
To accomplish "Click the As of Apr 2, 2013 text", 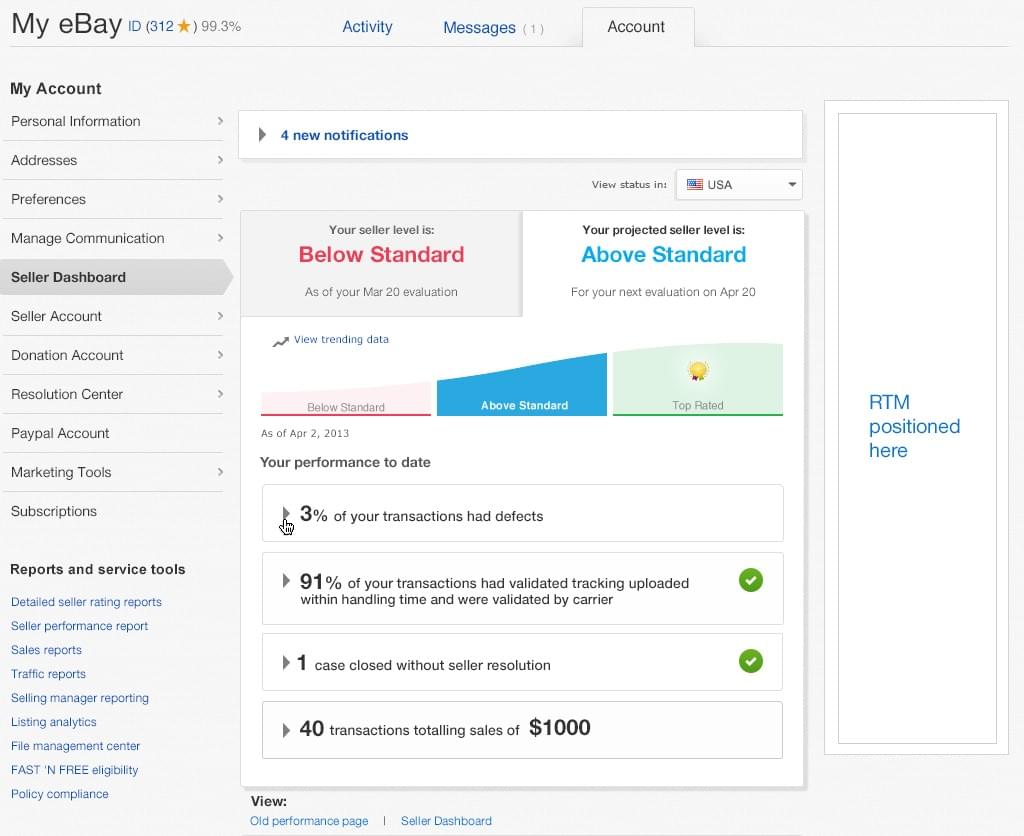I will click(304, 434).
